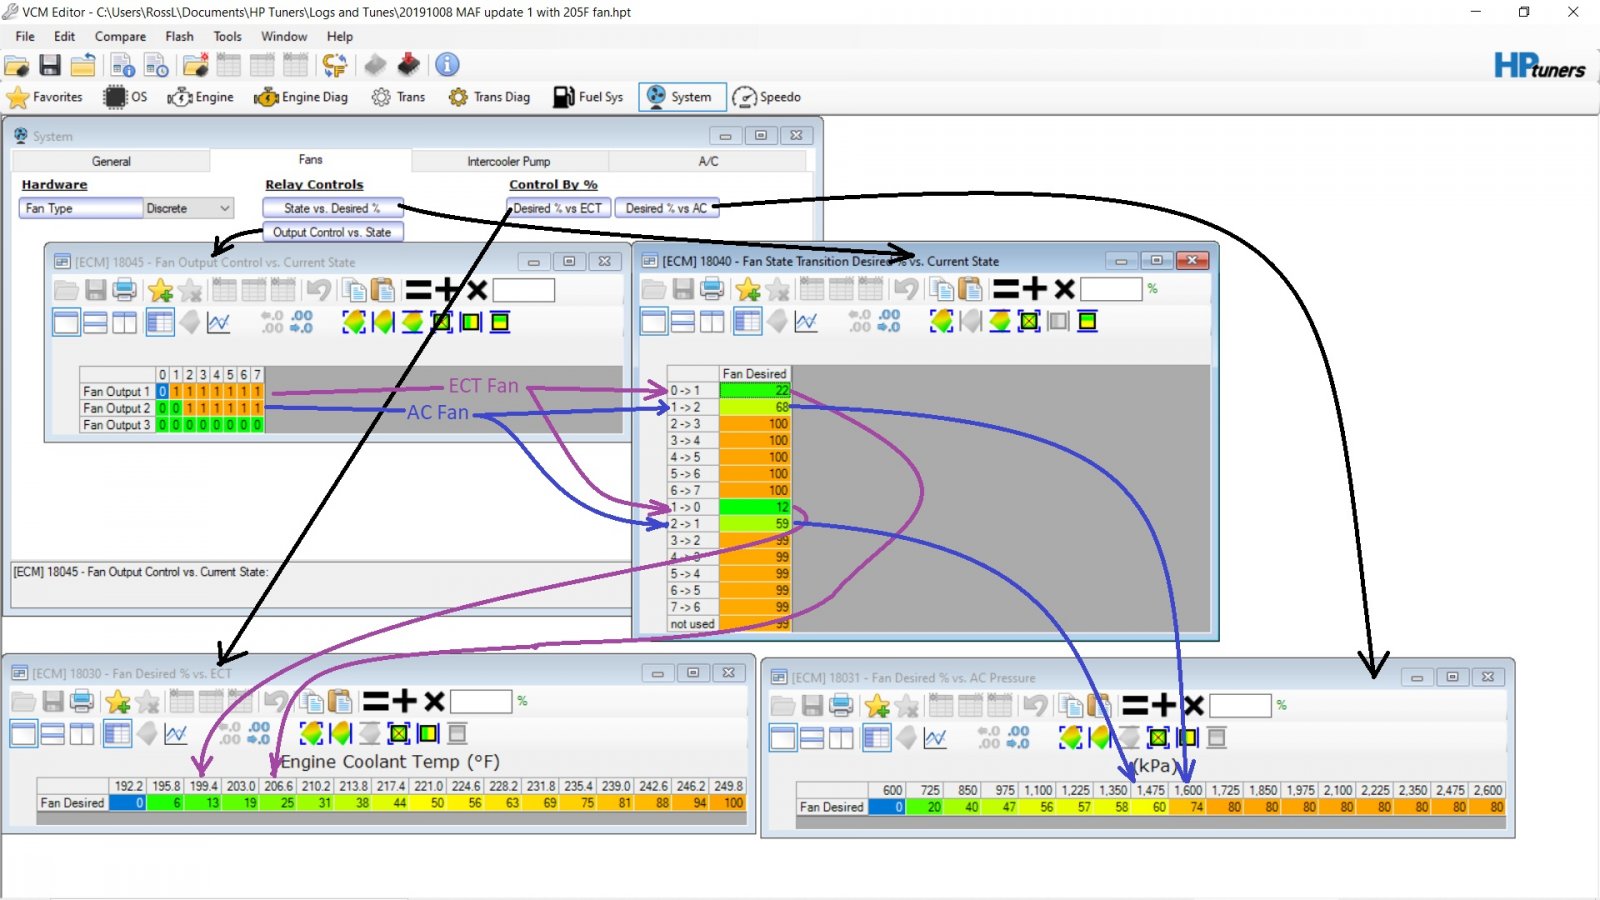Print icon in Fan Desired % vs. ECT window
The width and height of the screenshot is (1600, 900).
pos(83,702)
